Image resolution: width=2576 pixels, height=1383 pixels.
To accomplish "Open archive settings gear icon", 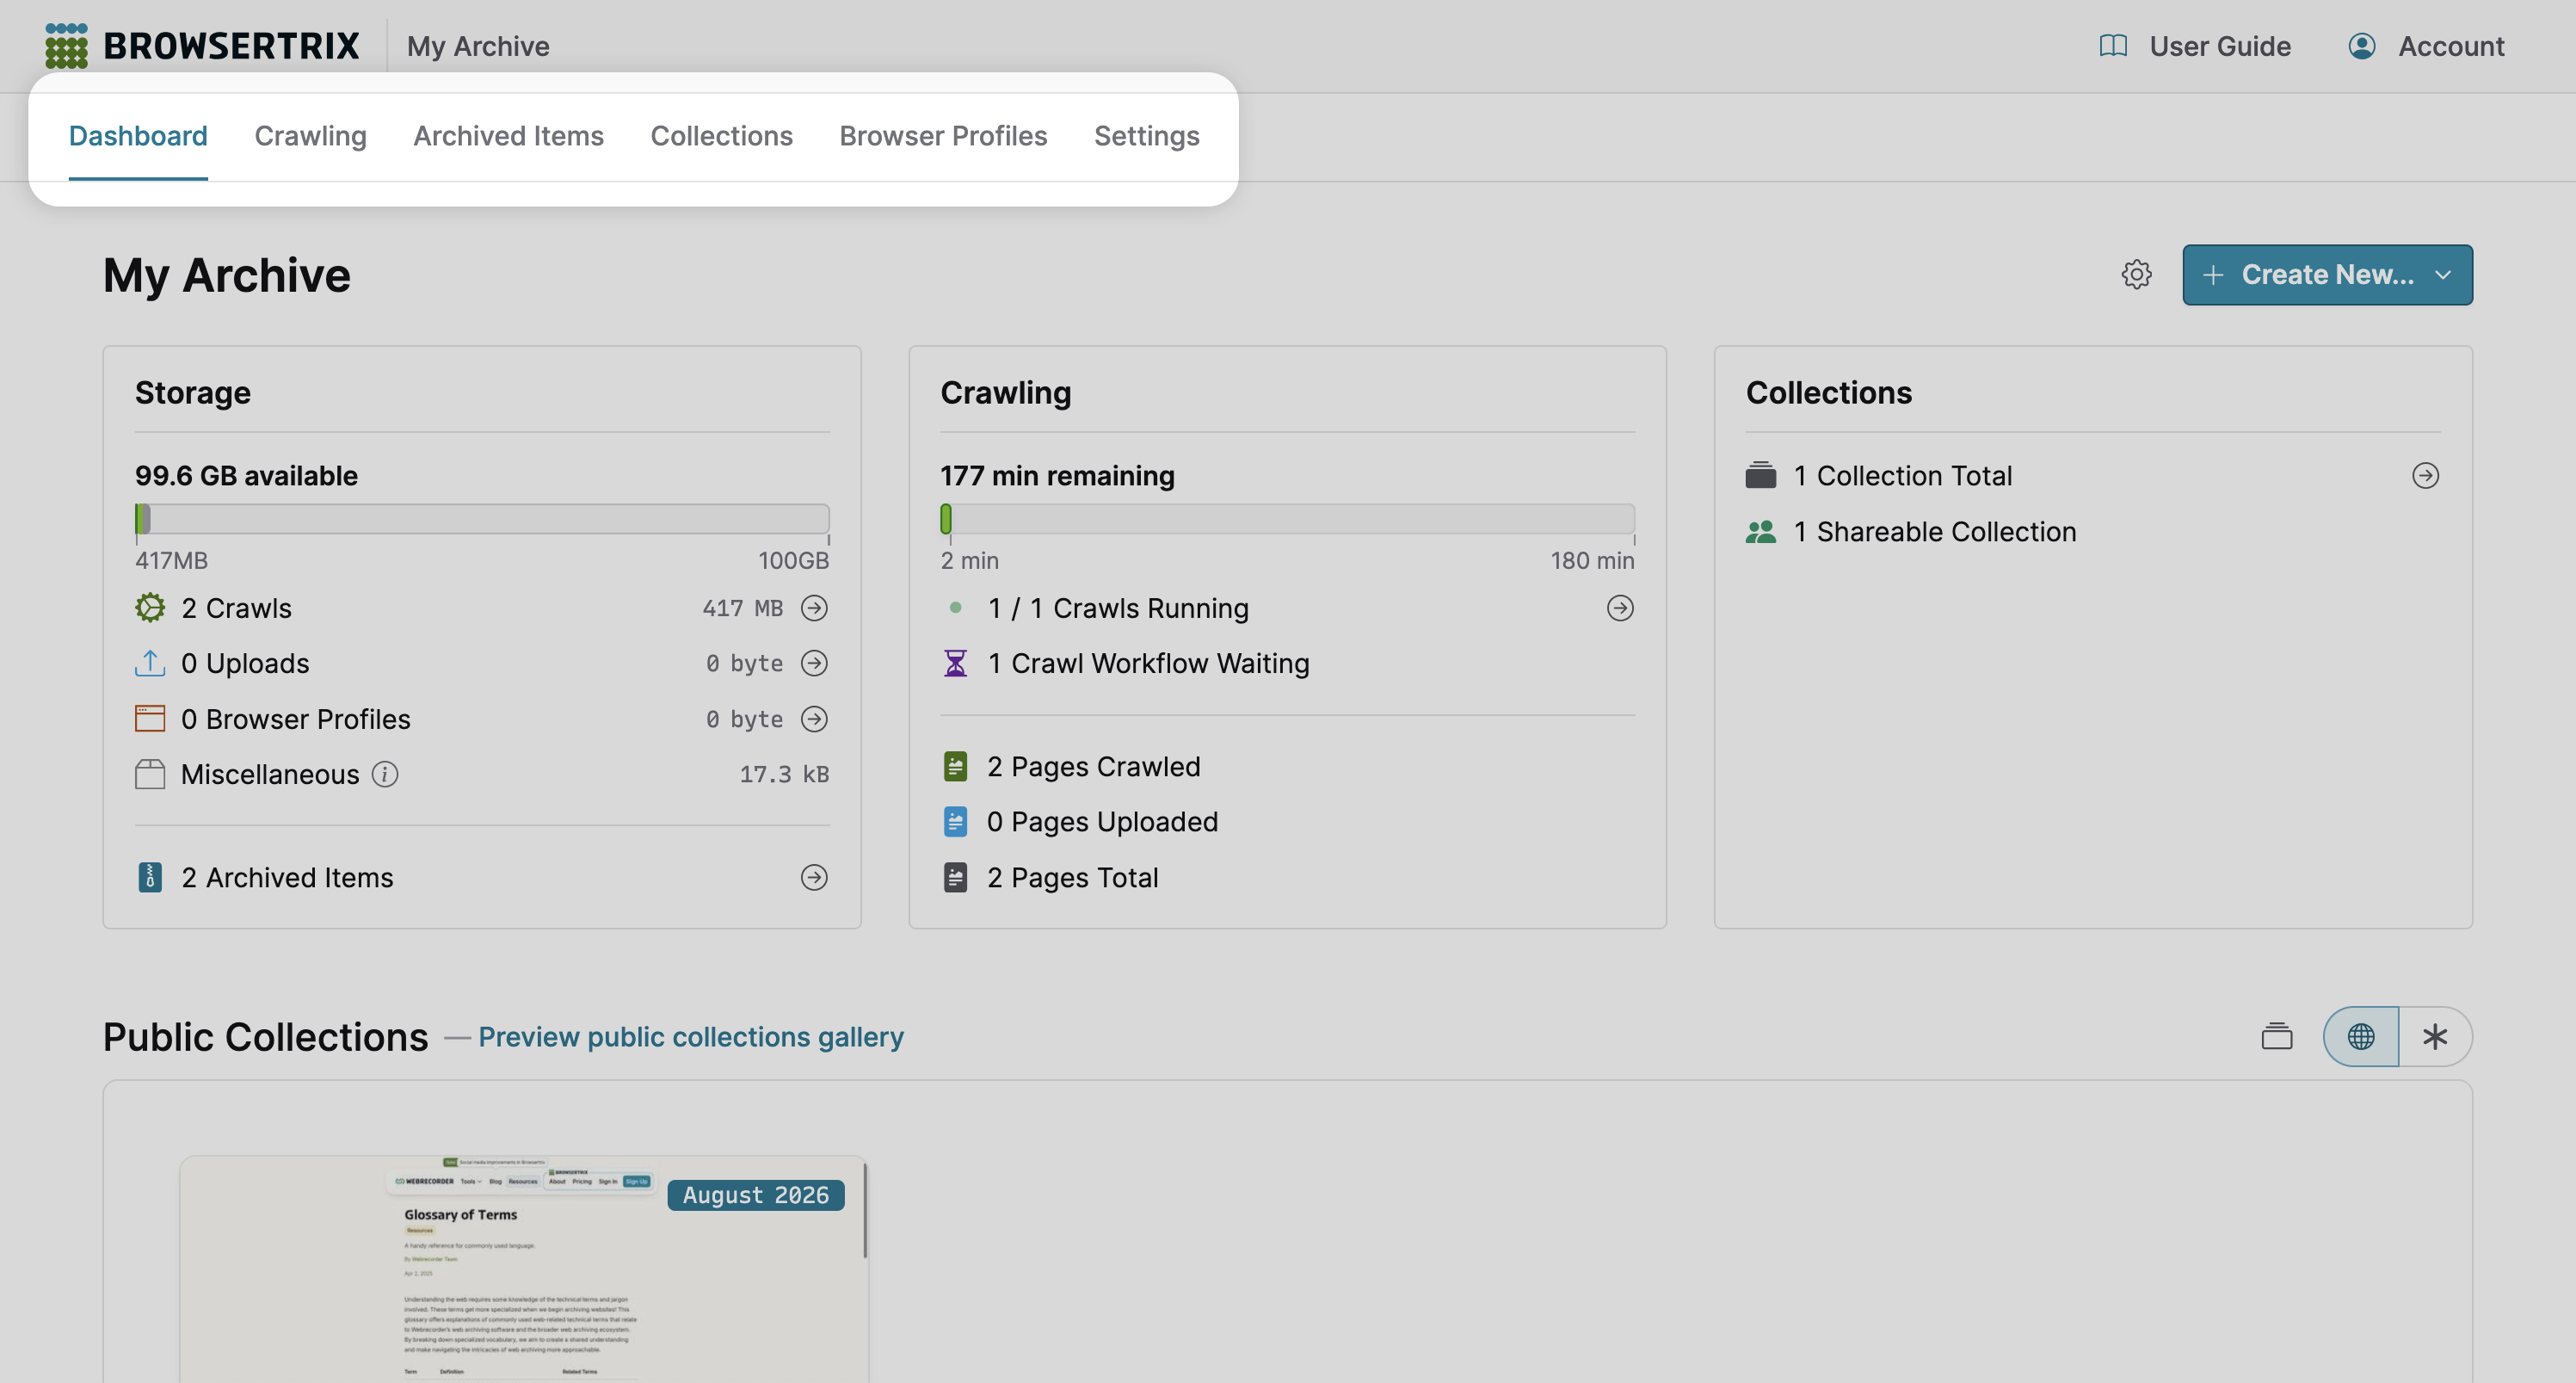I will 2136,275.
